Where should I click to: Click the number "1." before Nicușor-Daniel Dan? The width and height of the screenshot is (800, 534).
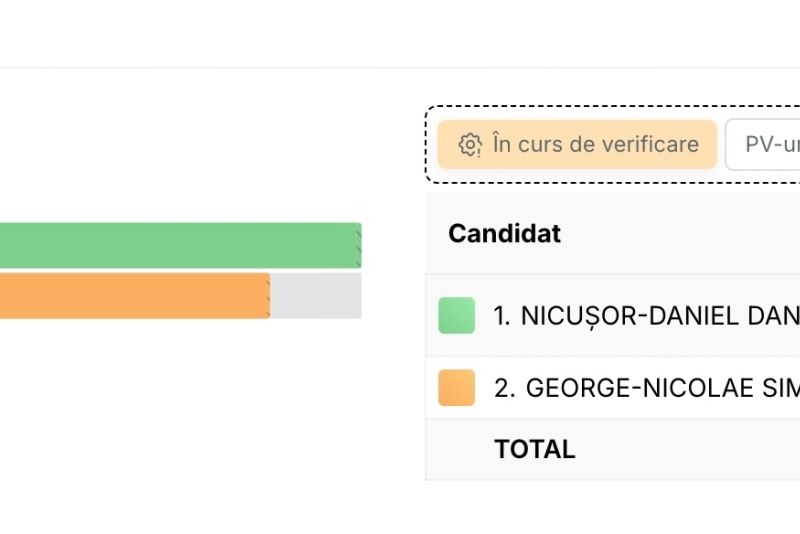point(503,316)
